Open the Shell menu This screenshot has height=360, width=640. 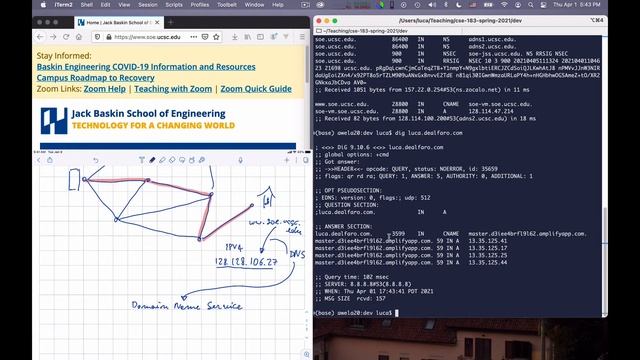click(x=87, y=5)
